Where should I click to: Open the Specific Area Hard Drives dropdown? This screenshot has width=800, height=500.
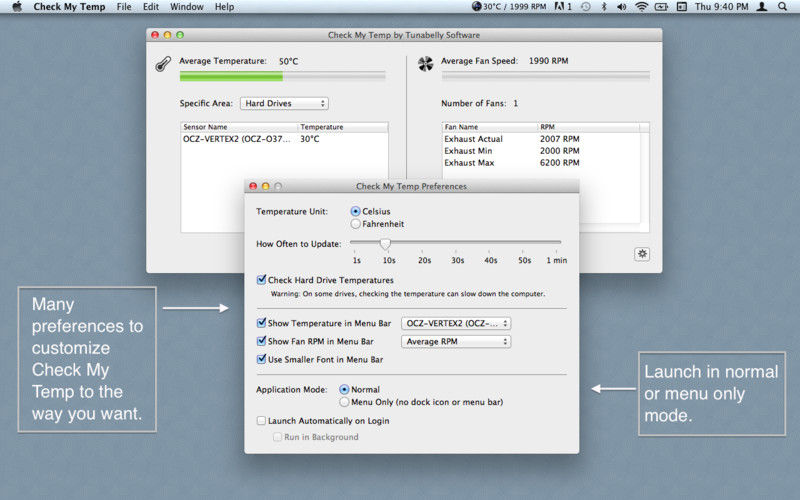pos(284,103)
